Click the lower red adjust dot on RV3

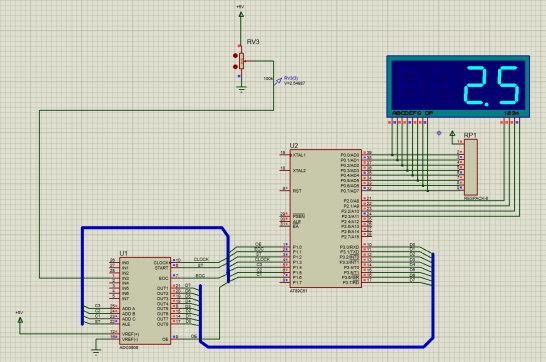click(235, 67)
